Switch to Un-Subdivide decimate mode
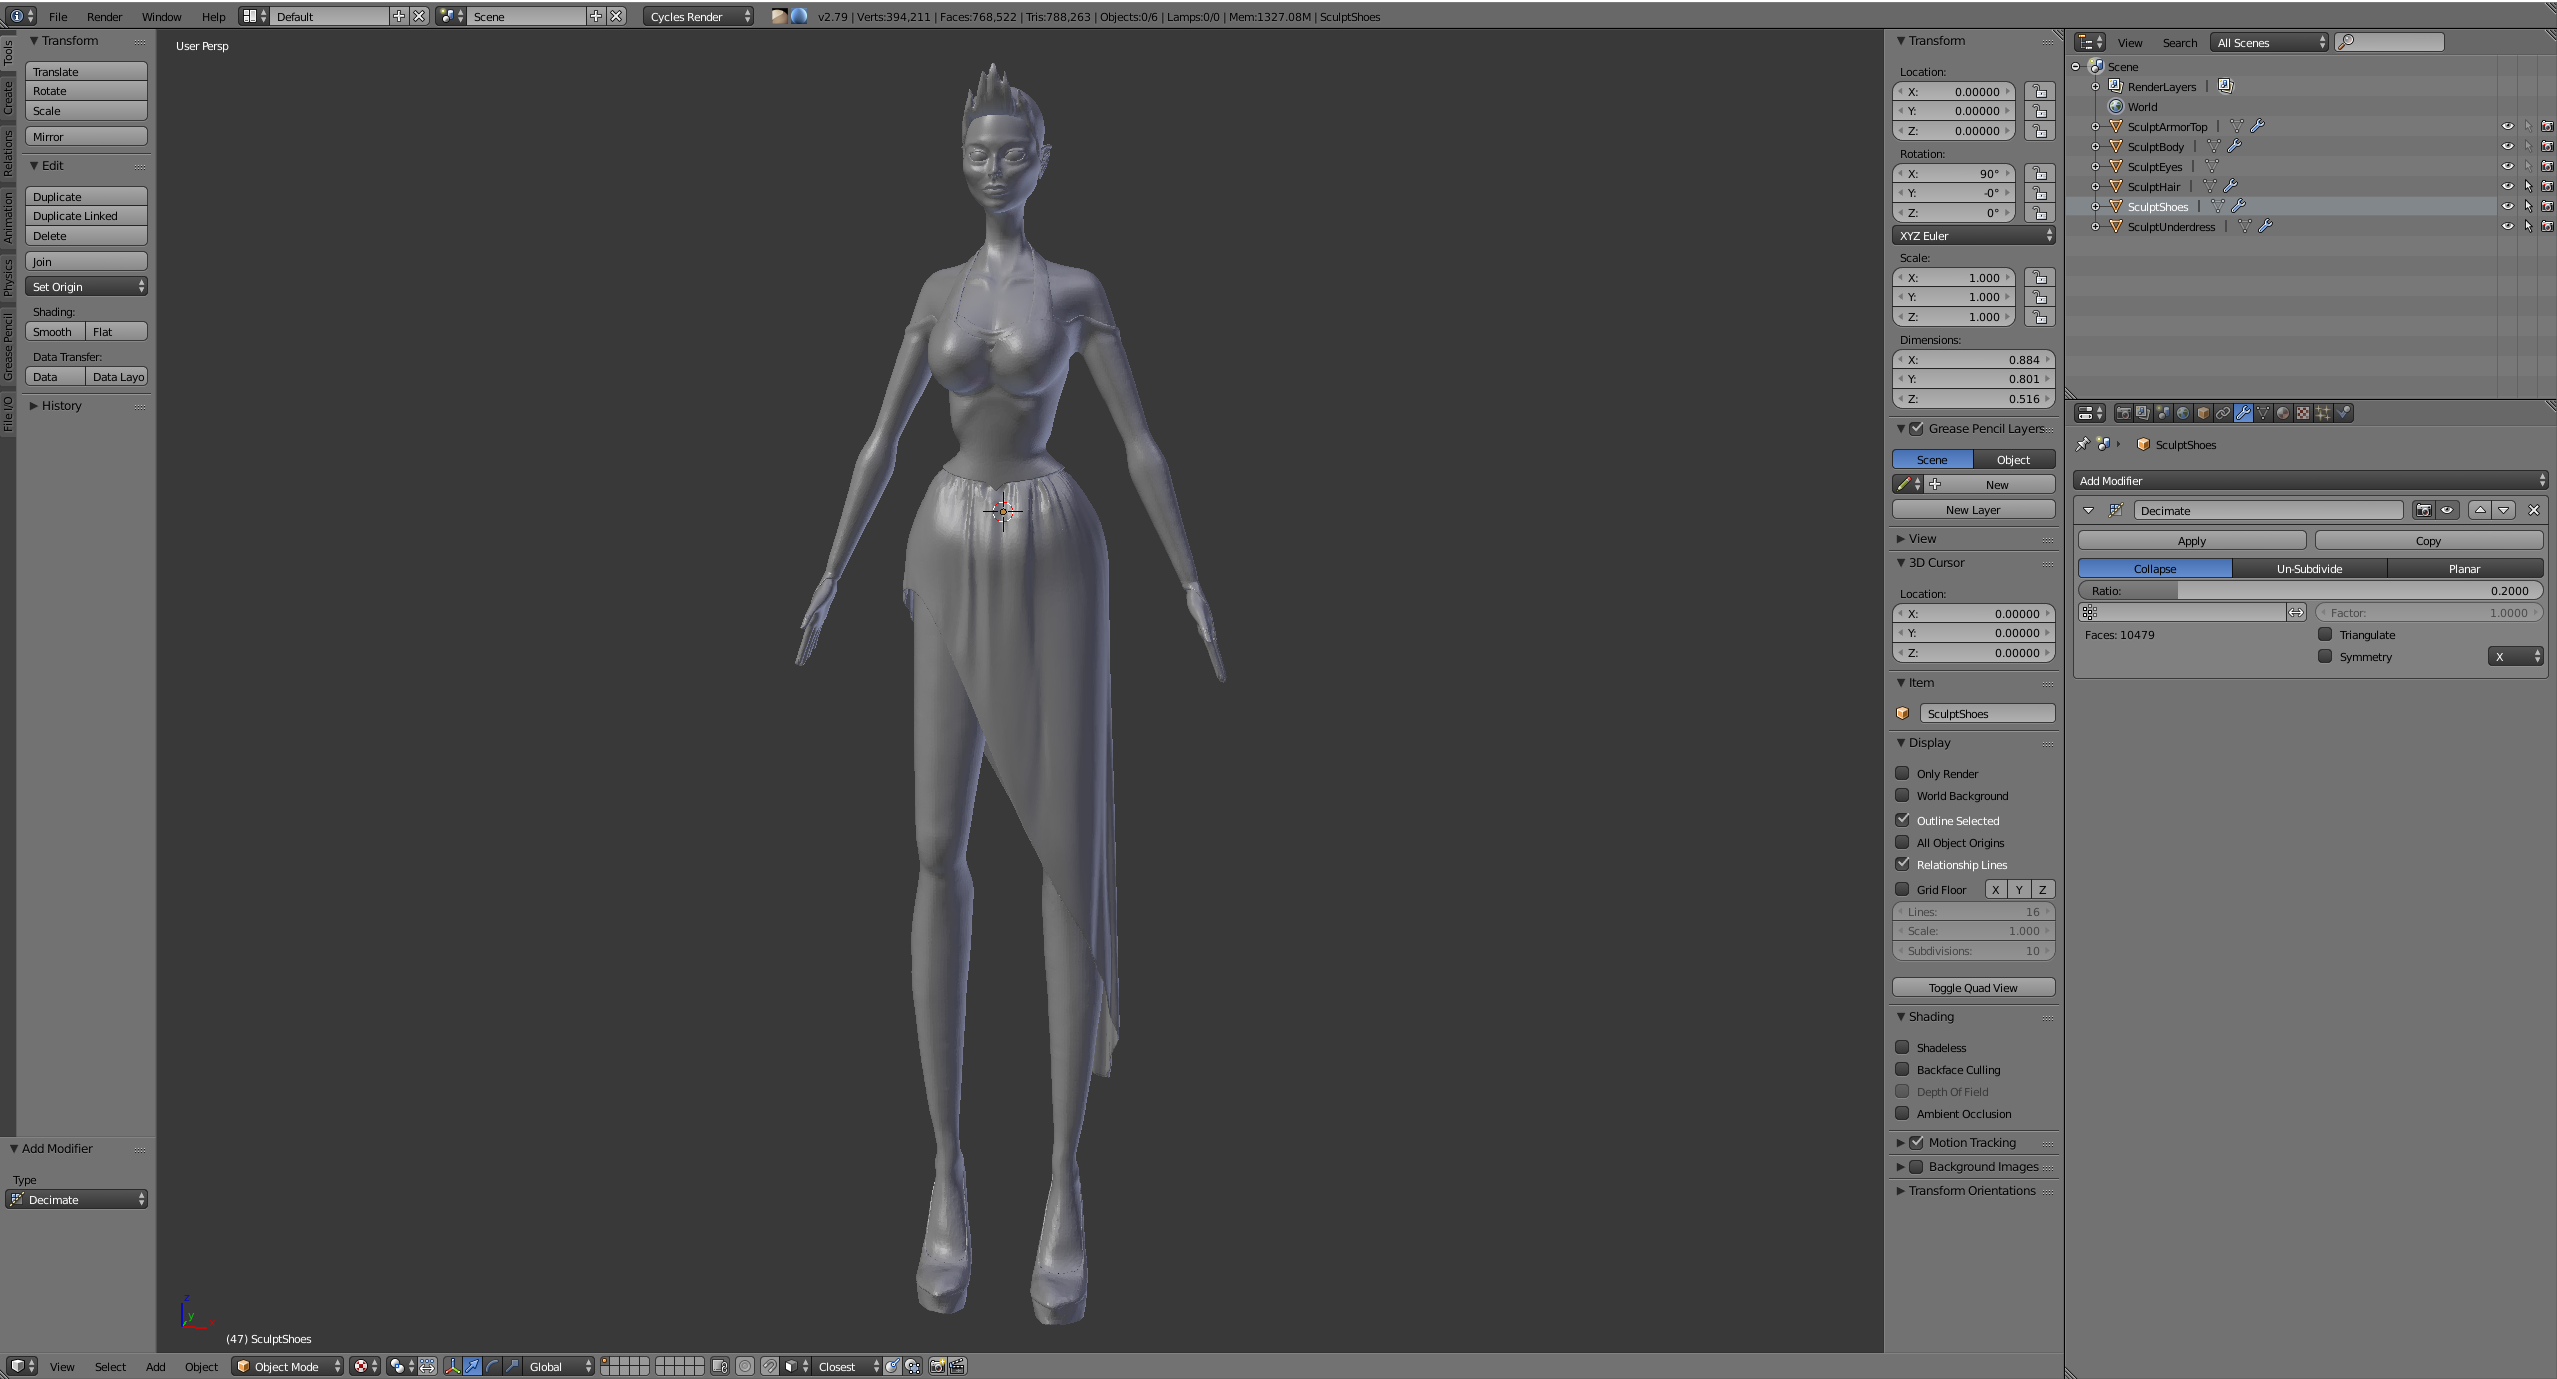The height and width of the screenshot is (1379, 2557). (x=2309, y=568)
